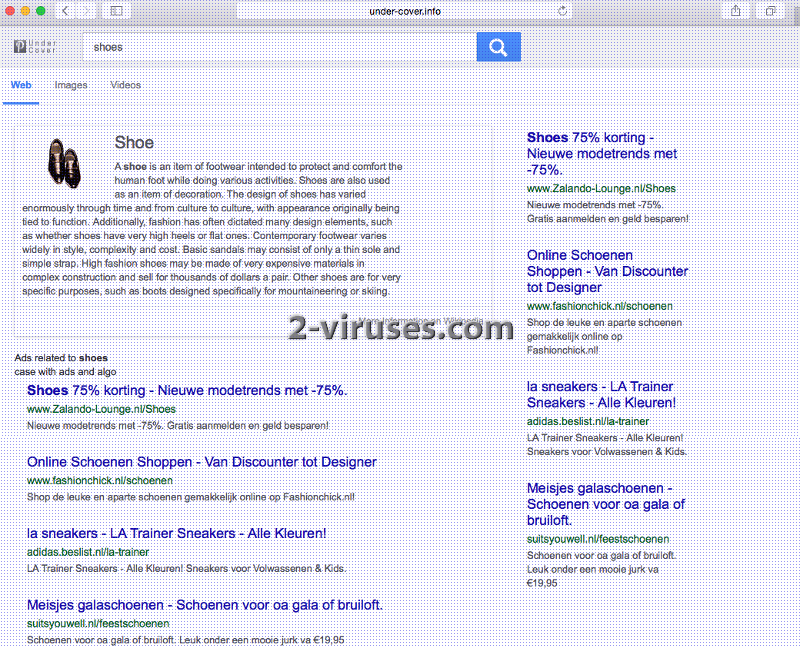Reload the under-cover.info page

pyautogui.click(x=562, y=11)
